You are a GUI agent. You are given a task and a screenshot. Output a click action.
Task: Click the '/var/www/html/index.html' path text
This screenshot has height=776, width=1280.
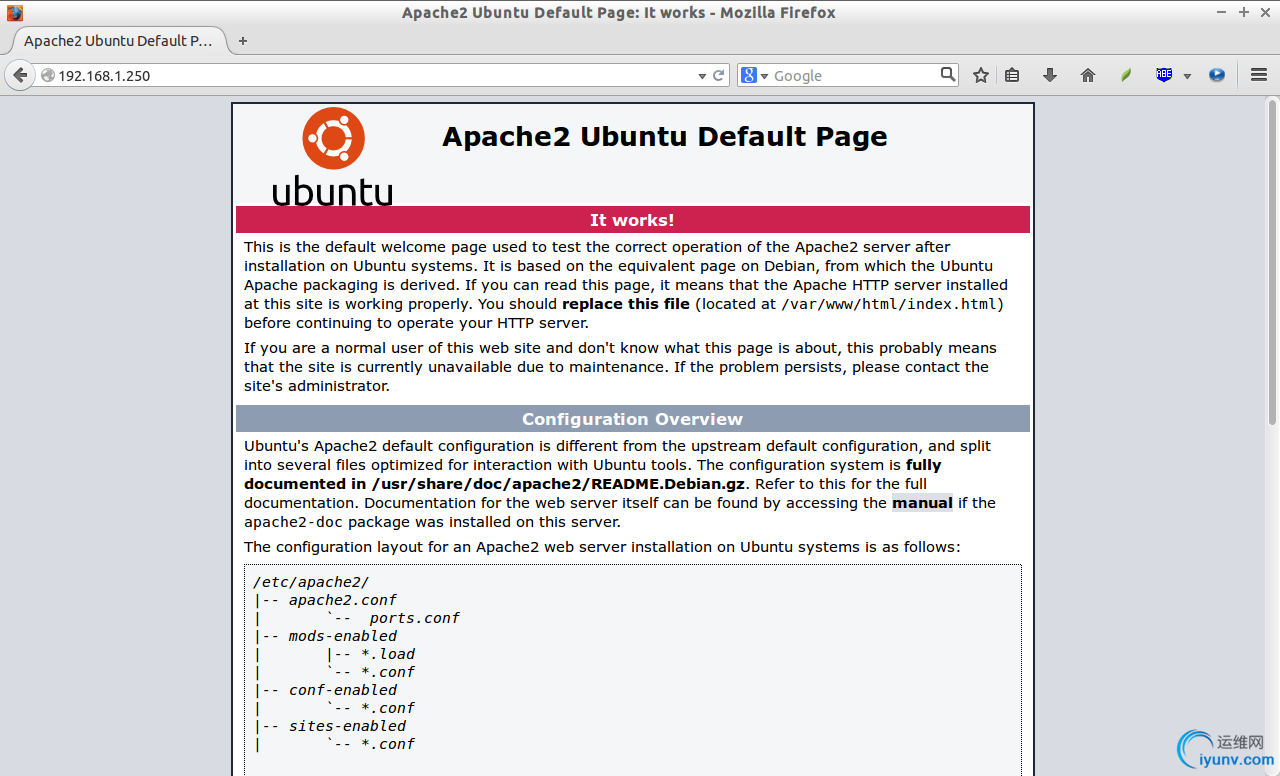pos(890,304)
